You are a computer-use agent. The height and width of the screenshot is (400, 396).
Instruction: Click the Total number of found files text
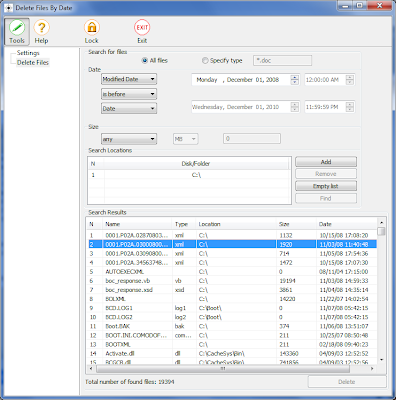[x=130, y=382]
